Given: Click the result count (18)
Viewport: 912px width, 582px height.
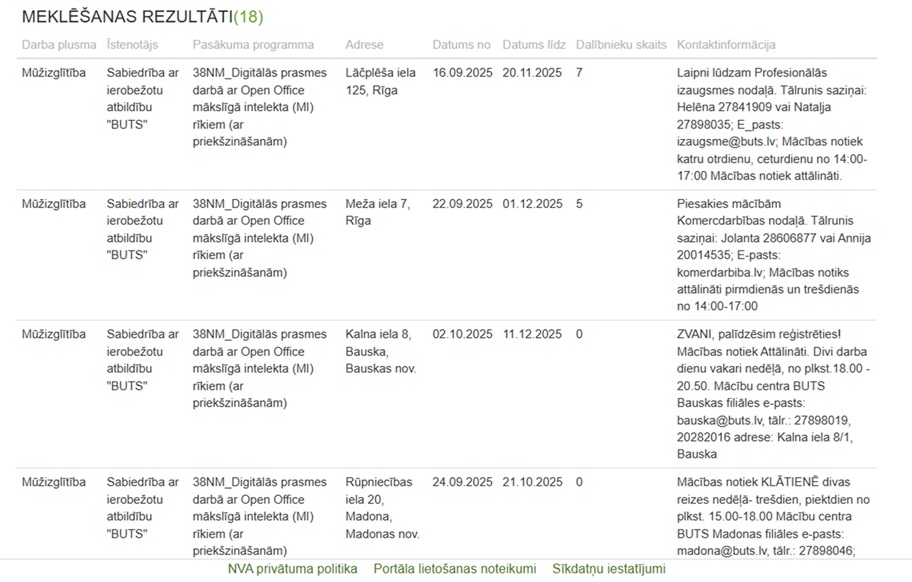Looking at the screenshot, I should click(x=248, y=17).
